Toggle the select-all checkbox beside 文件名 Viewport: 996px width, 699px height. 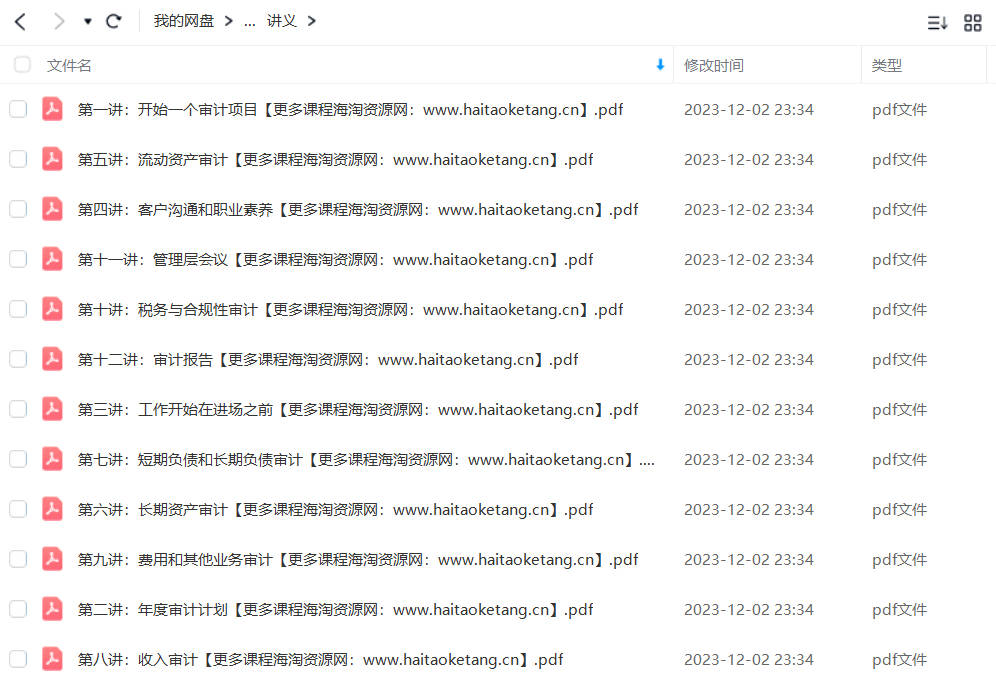point(22,65)
